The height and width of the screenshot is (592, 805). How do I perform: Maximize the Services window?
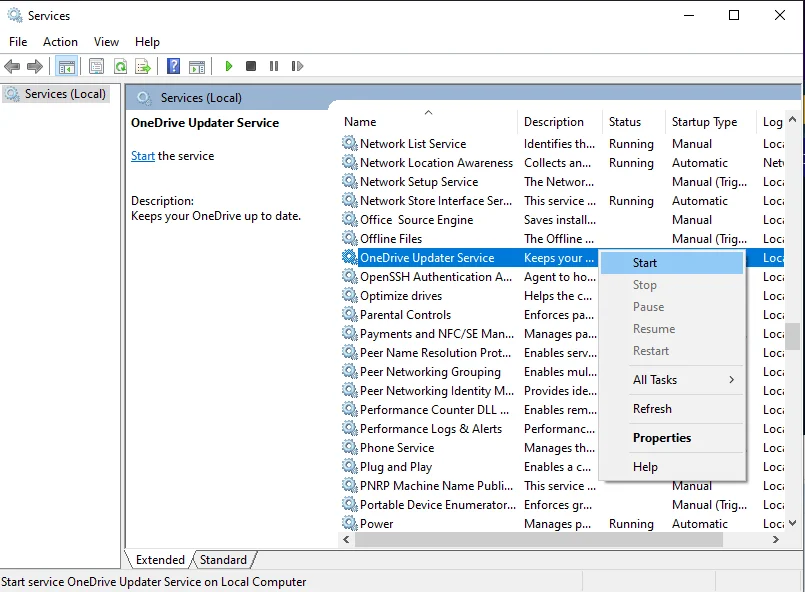(x=734, y=15)
